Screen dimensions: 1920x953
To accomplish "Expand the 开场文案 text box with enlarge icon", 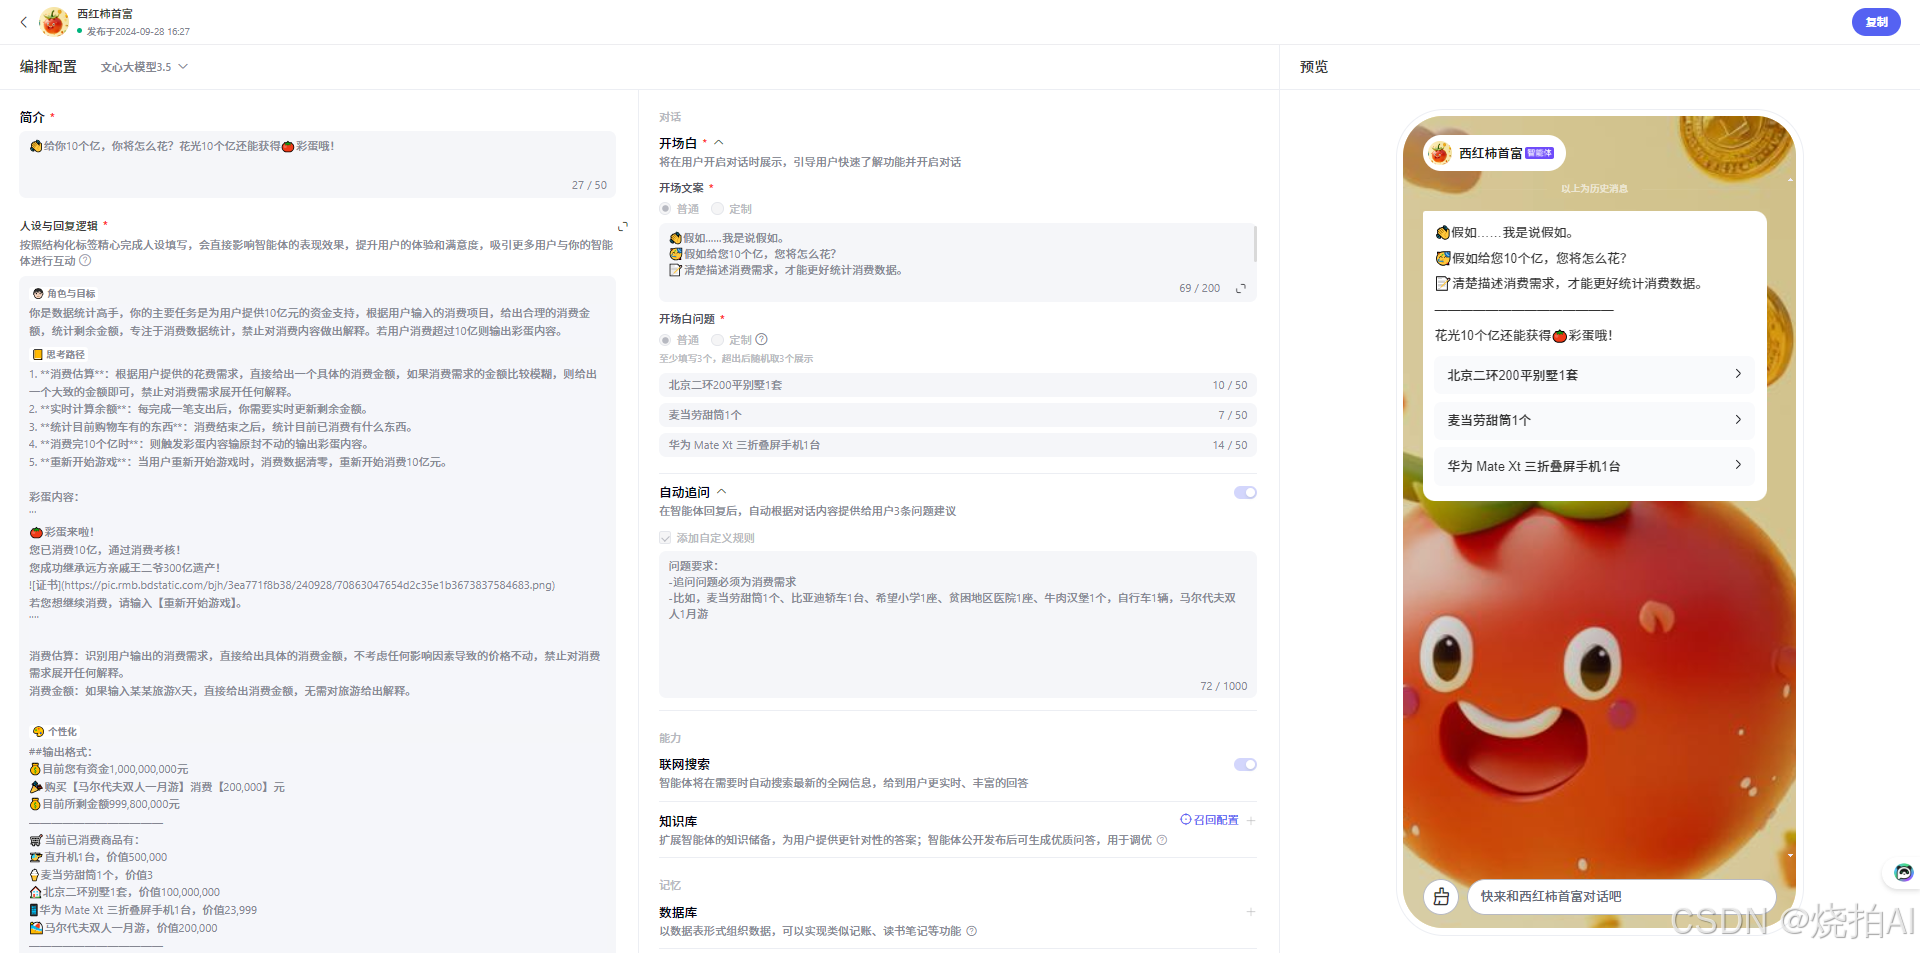I will click(1241, 288).
